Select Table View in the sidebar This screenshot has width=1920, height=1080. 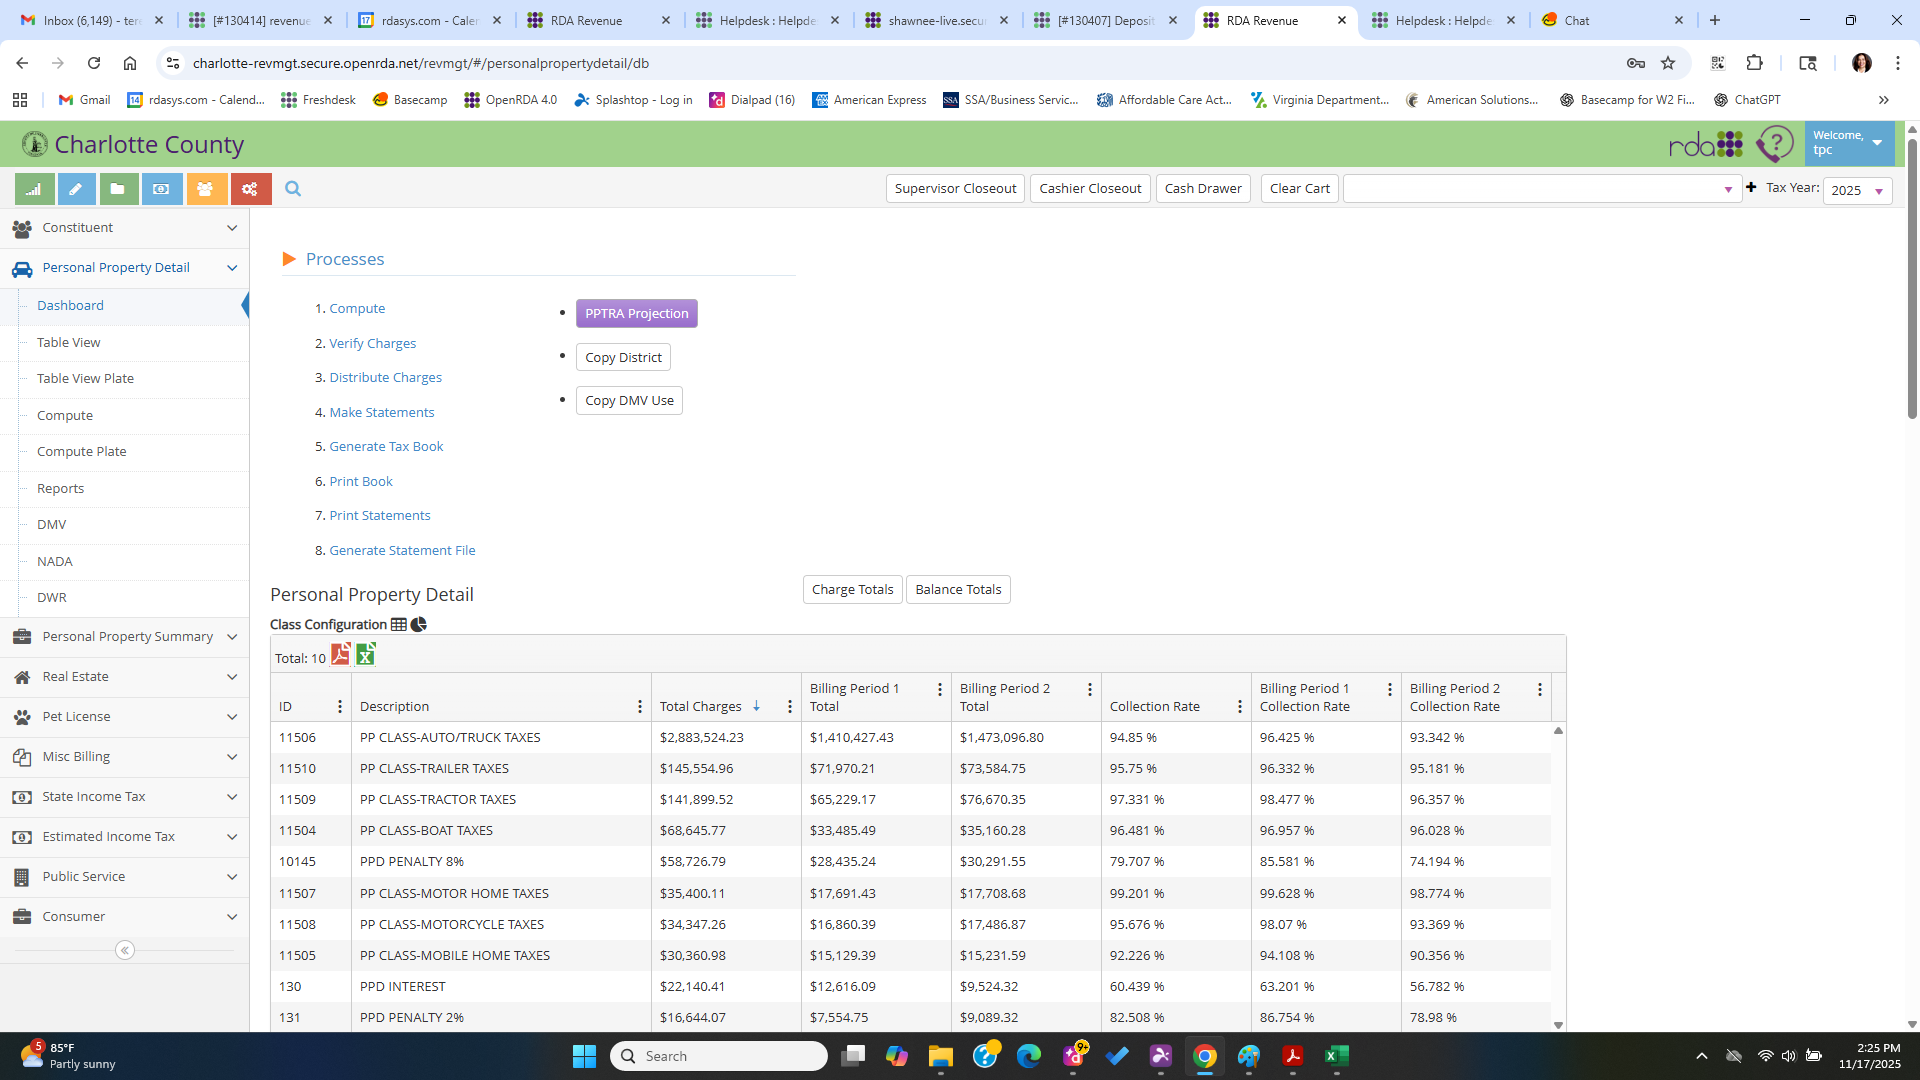click(69, 343)
